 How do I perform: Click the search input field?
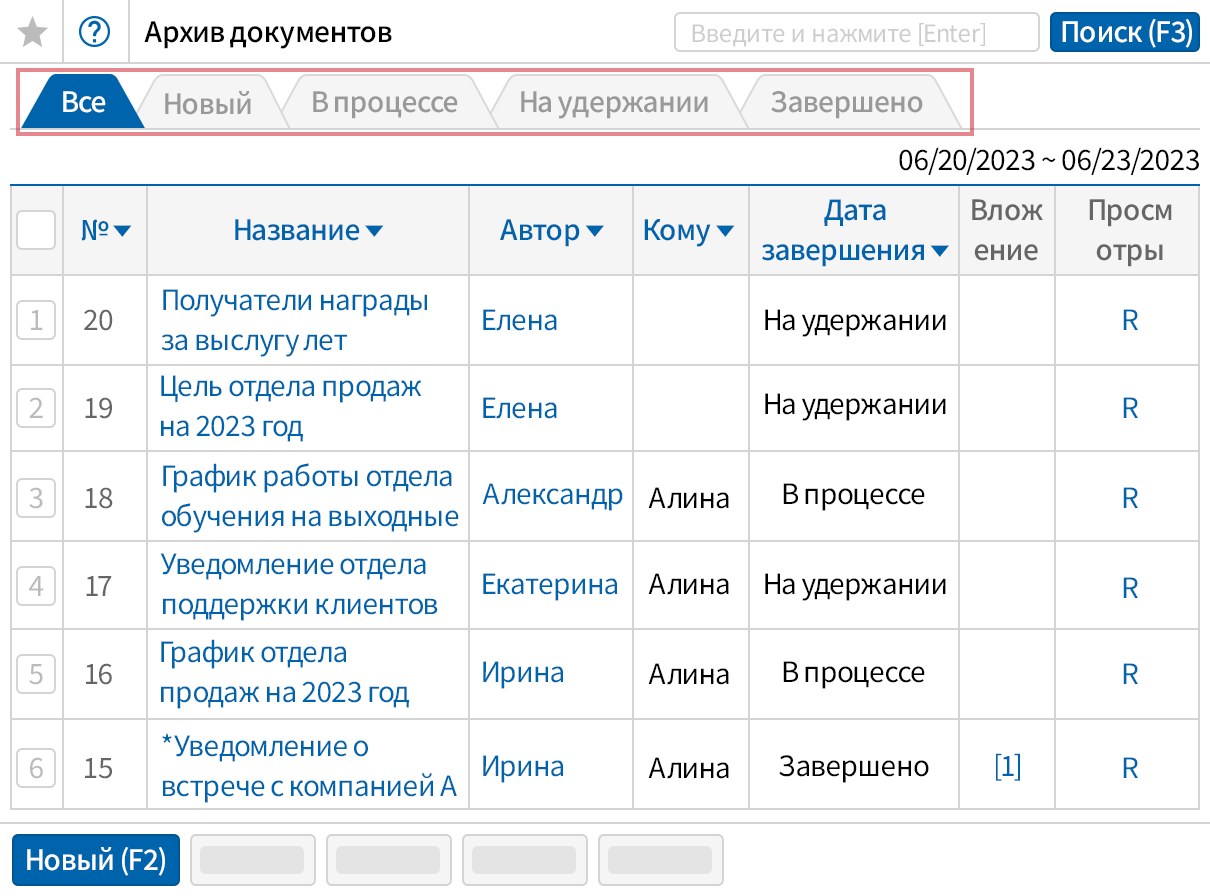855,31
